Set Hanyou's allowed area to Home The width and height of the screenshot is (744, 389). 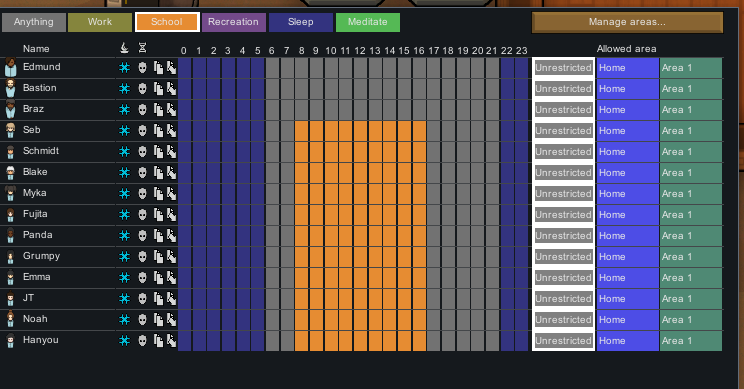pyautogui.click(x=627, y=341)
